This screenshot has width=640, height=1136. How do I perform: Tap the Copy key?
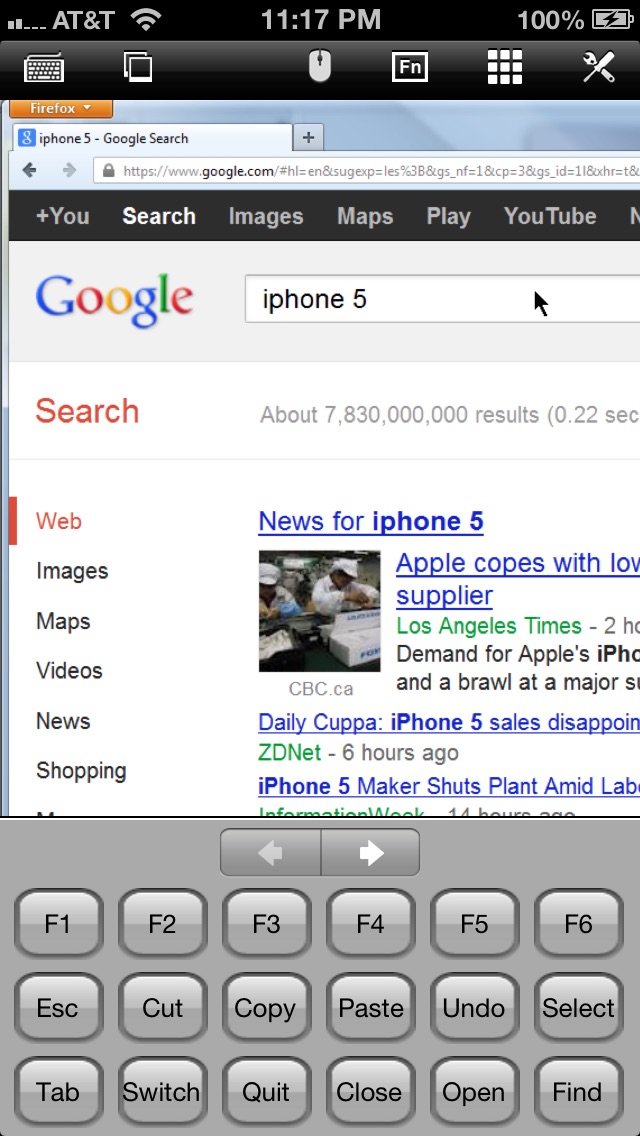[265, 1008]
